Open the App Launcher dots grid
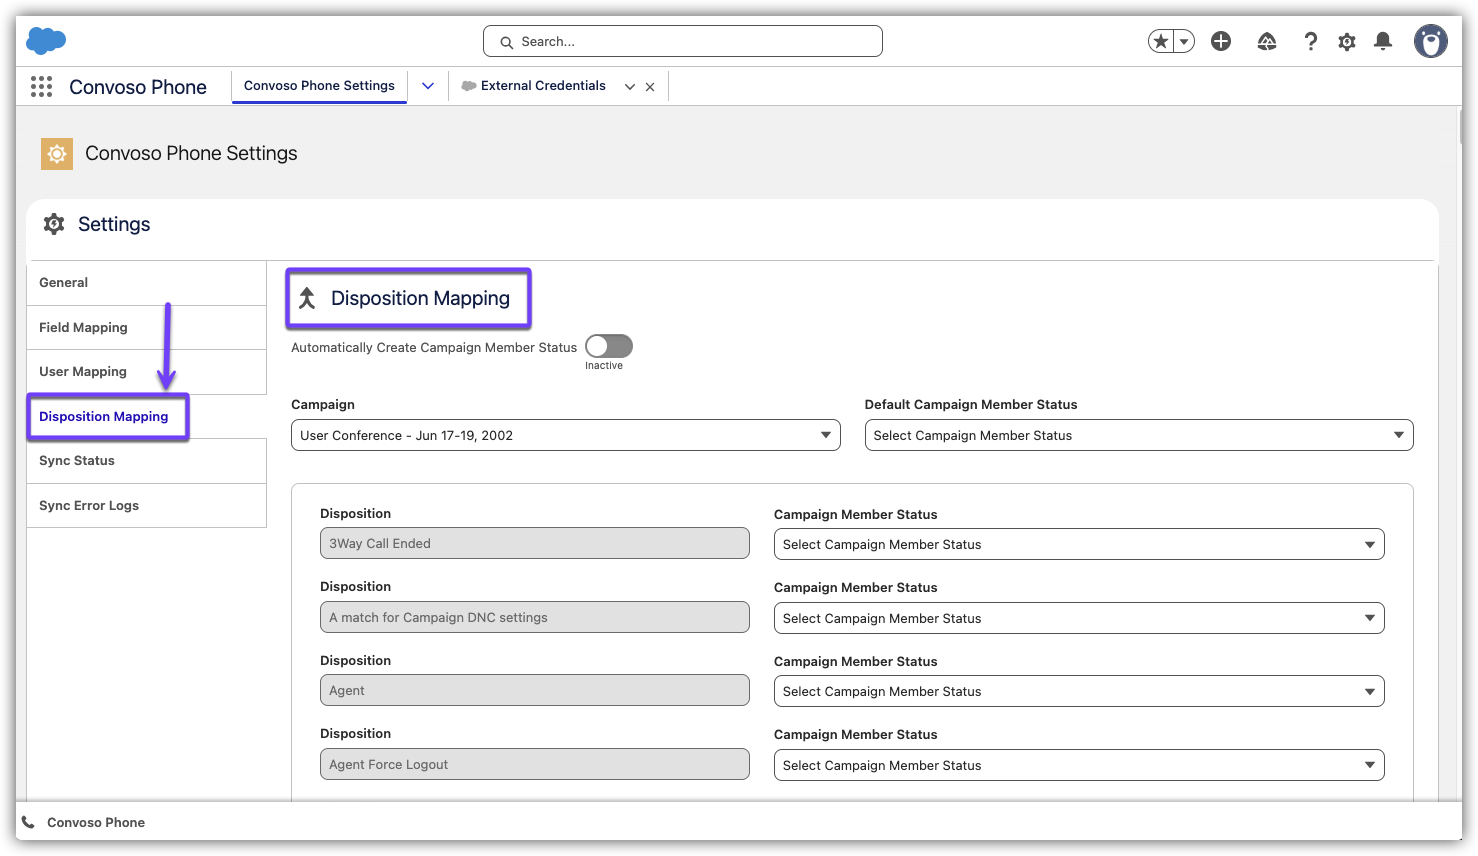This screenshot has width=1478, height=856. (41, 87)
